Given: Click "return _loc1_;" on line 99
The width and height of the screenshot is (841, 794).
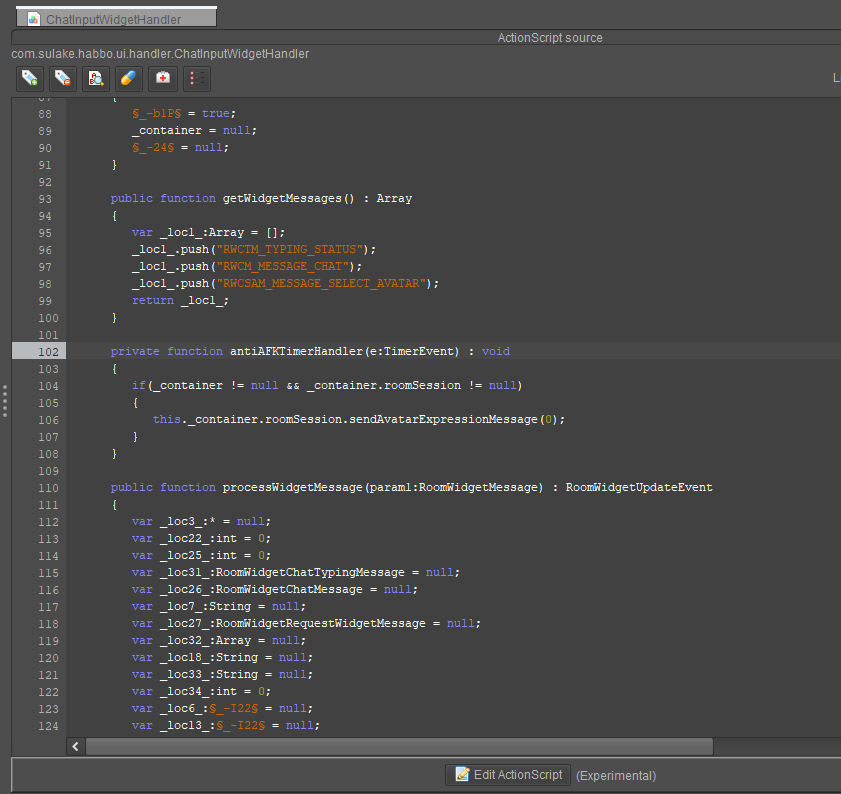Looking at the screenshot, I should click(180, 300).
